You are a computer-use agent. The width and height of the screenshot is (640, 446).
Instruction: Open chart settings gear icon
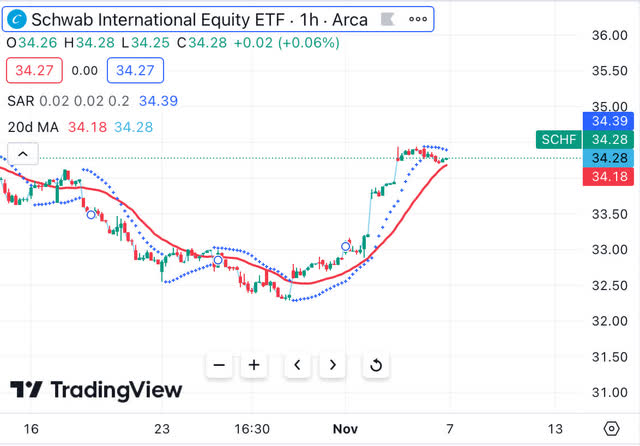[x=611, y=428]
